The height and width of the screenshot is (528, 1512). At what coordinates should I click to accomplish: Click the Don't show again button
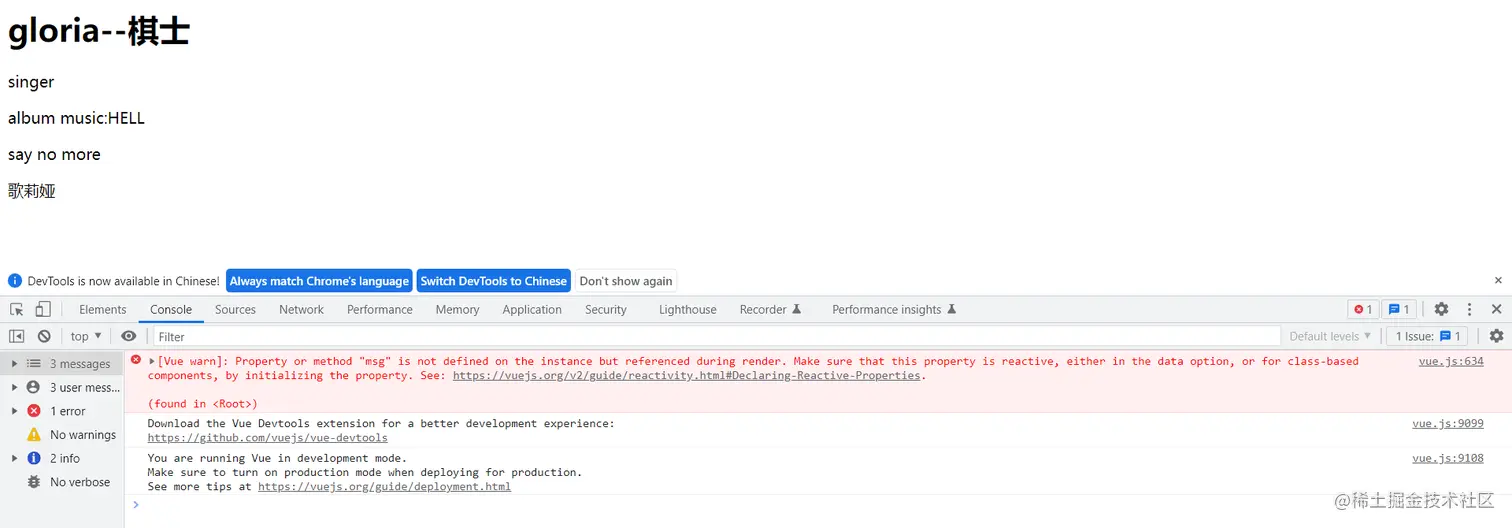coord(626,281)
